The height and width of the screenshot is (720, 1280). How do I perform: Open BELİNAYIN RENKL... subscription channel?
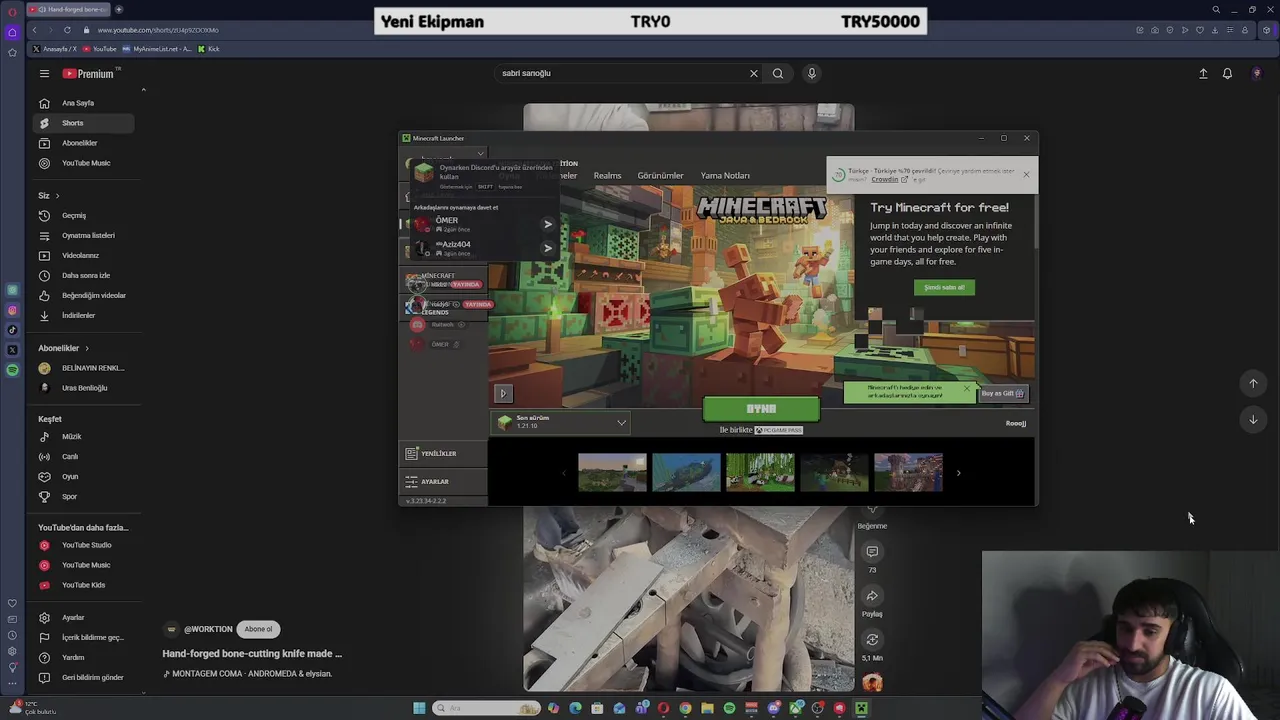pos(84,368)
